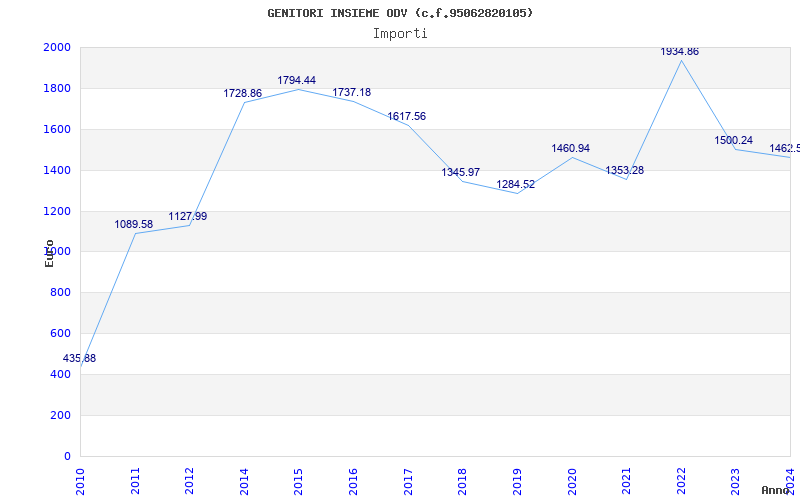Image resolution: width=800 pixels, height=500 pixels.
Task: Select the 1353.28 data label
Action: point(624,170)
